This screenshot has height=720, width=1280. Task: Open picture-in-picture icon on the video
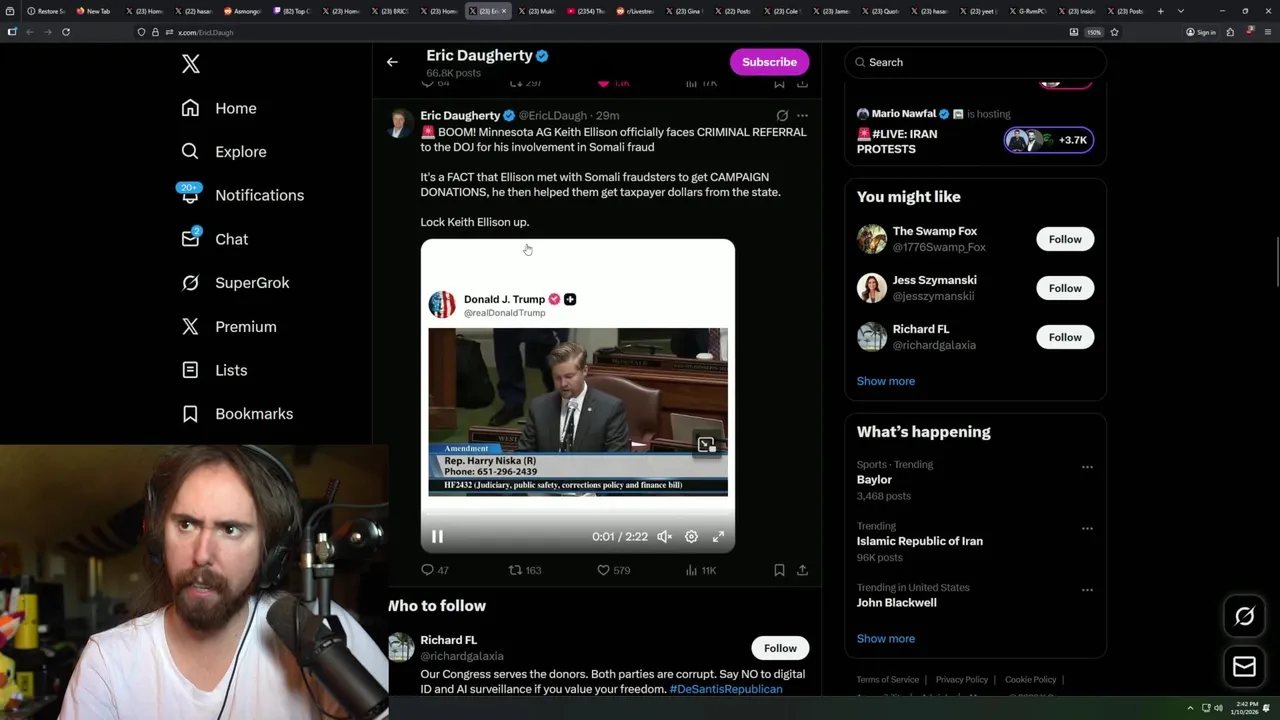point(706,445)
